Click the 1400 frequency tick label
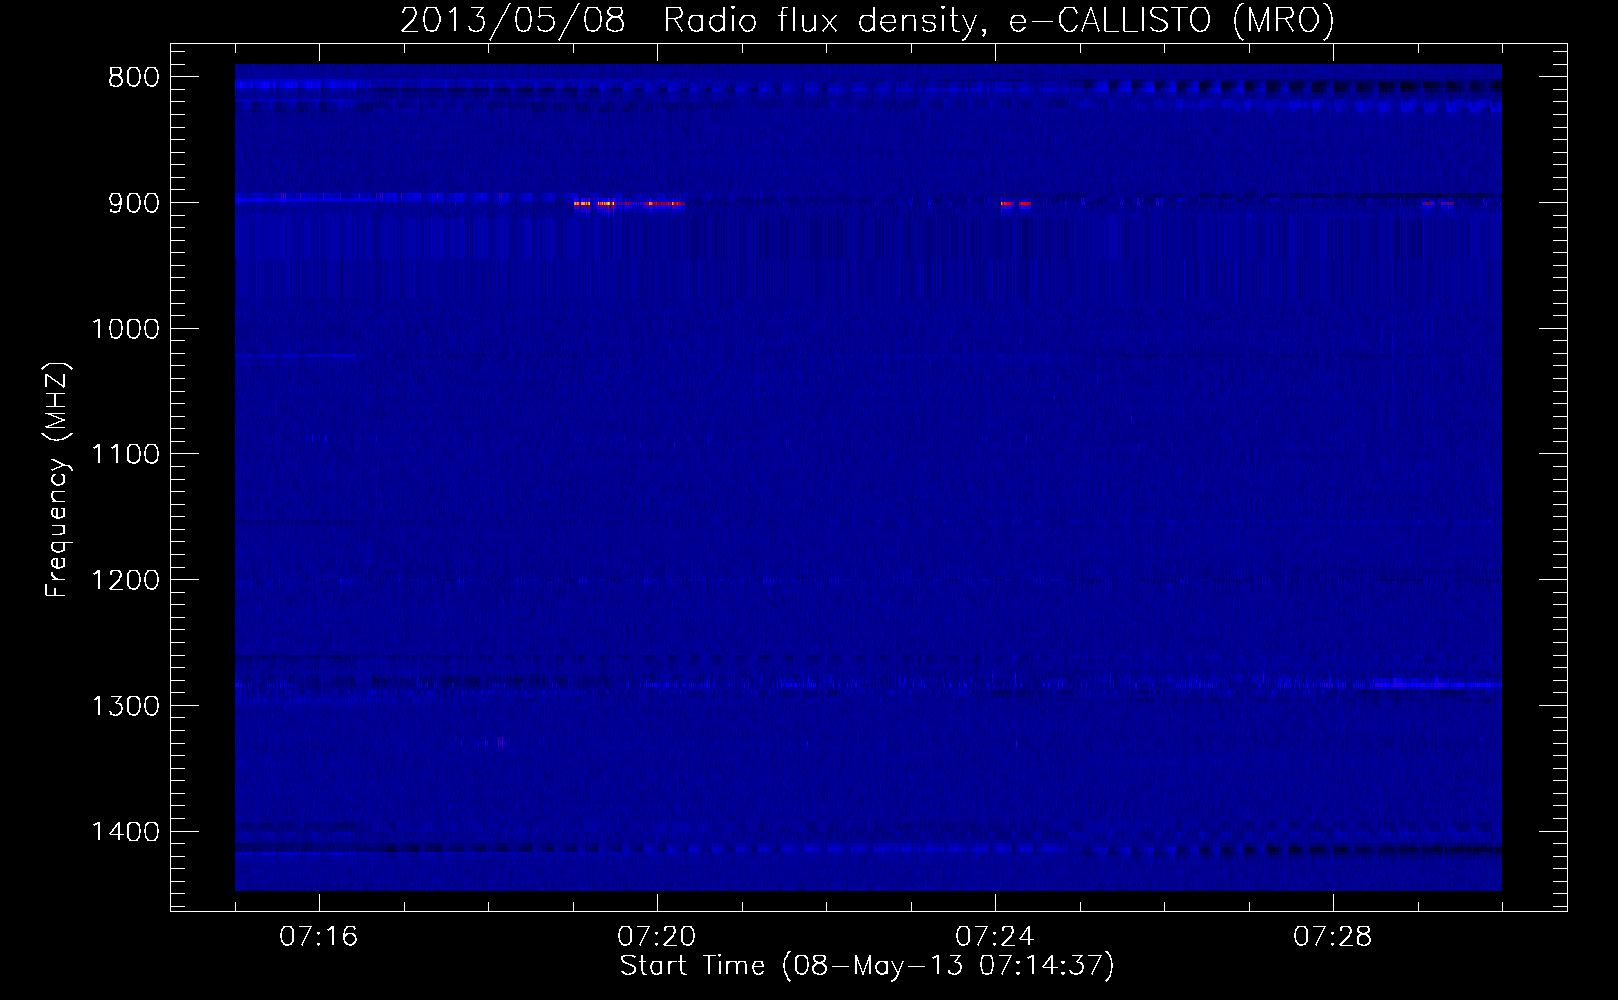 coord(125,832)
